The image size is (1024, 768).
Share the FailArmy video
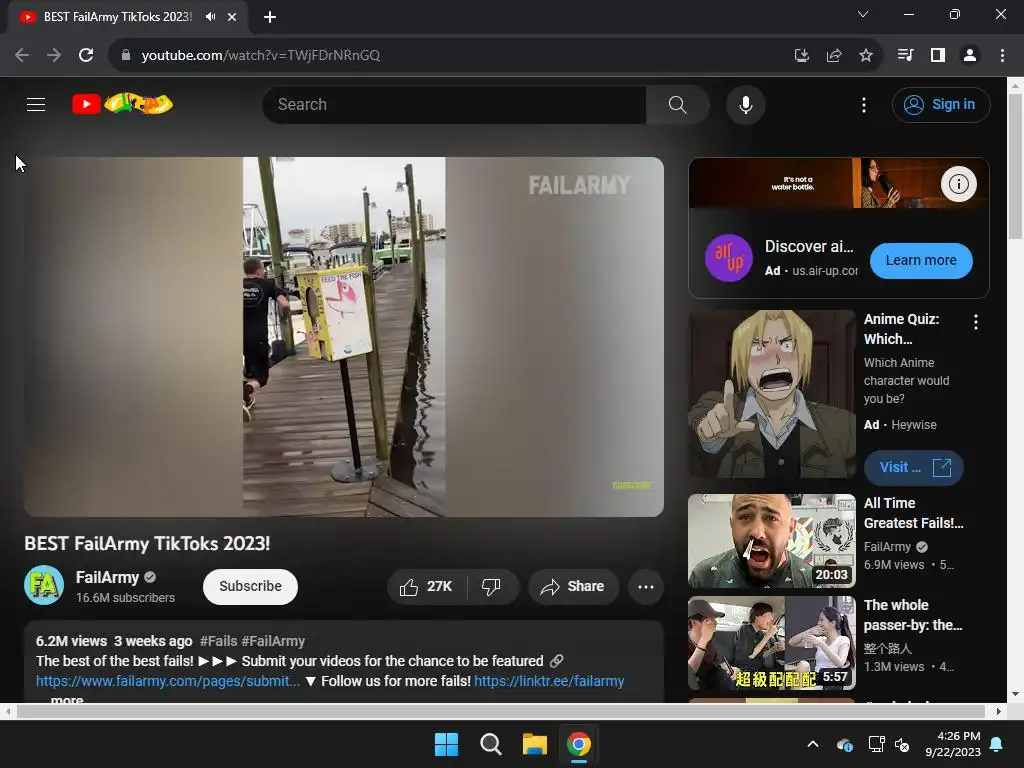pos(573,586)
